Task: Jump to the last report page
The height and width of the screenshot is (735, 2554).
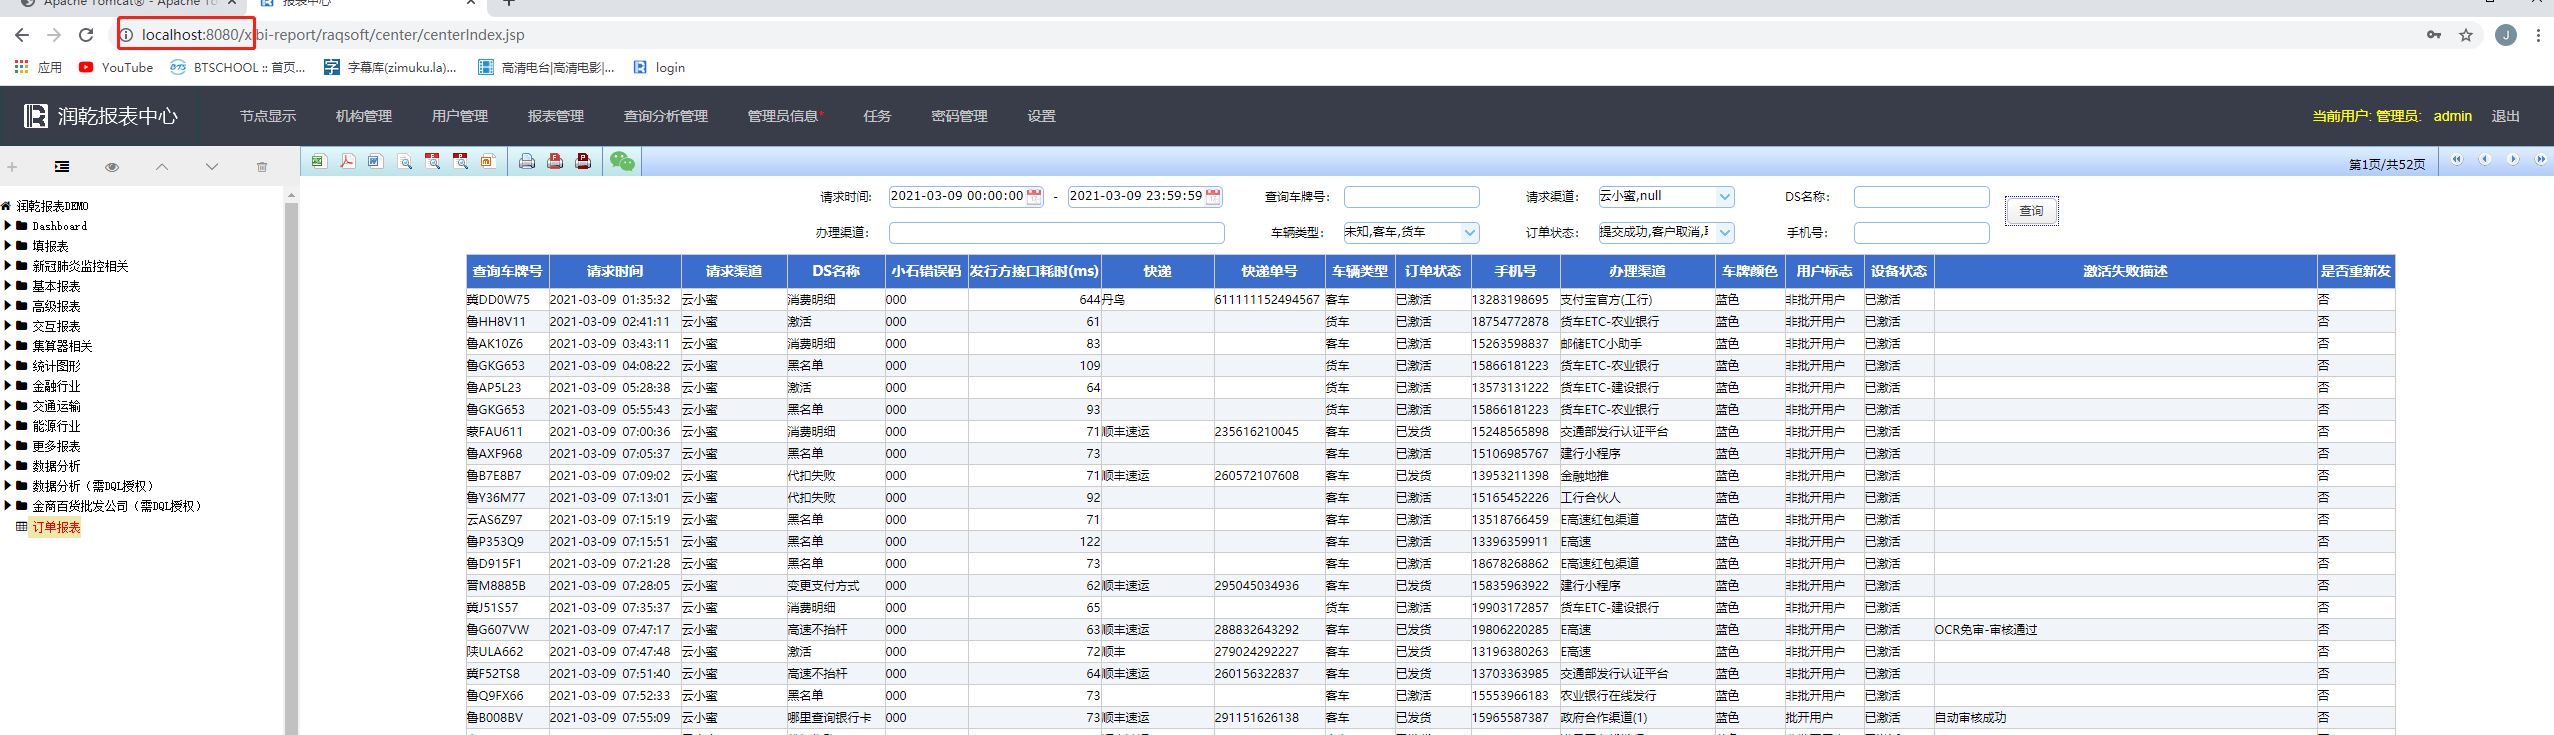Action: [x=2540, y=160]
